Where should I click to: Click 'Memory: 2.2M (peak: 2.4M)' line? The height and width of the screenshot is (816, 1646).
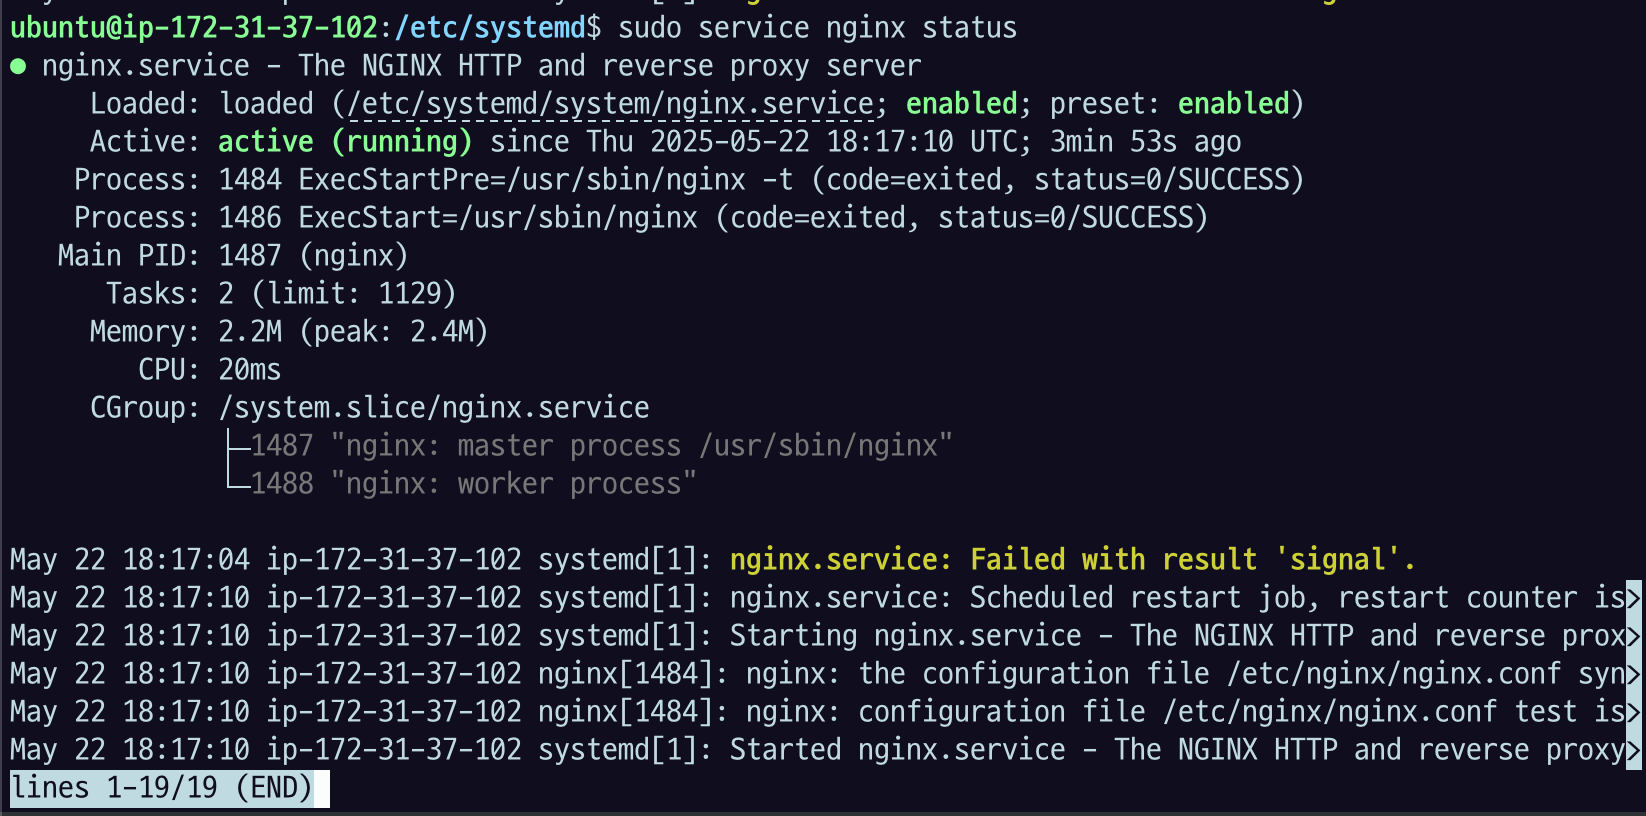tap(289, 332)
